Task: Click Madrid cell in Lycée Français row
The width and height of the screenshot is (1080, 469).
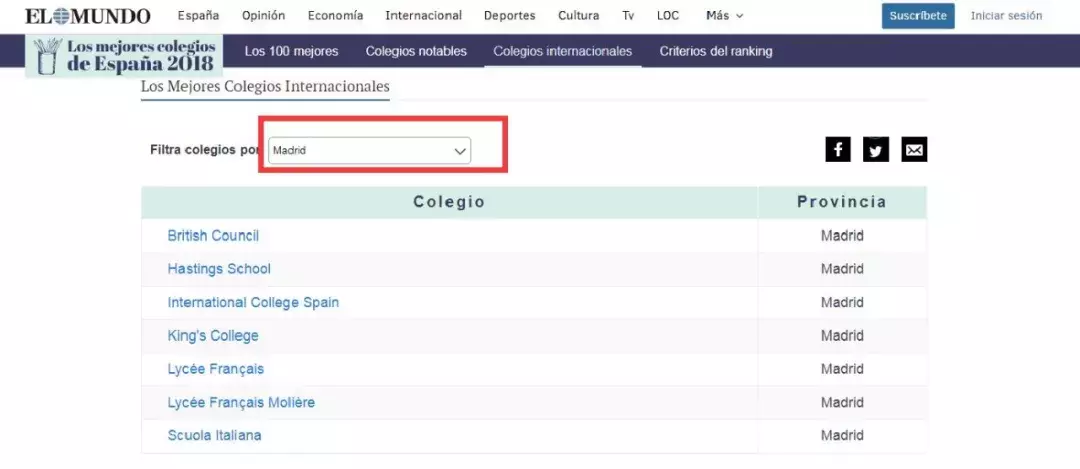Action: tap(842, 369)
